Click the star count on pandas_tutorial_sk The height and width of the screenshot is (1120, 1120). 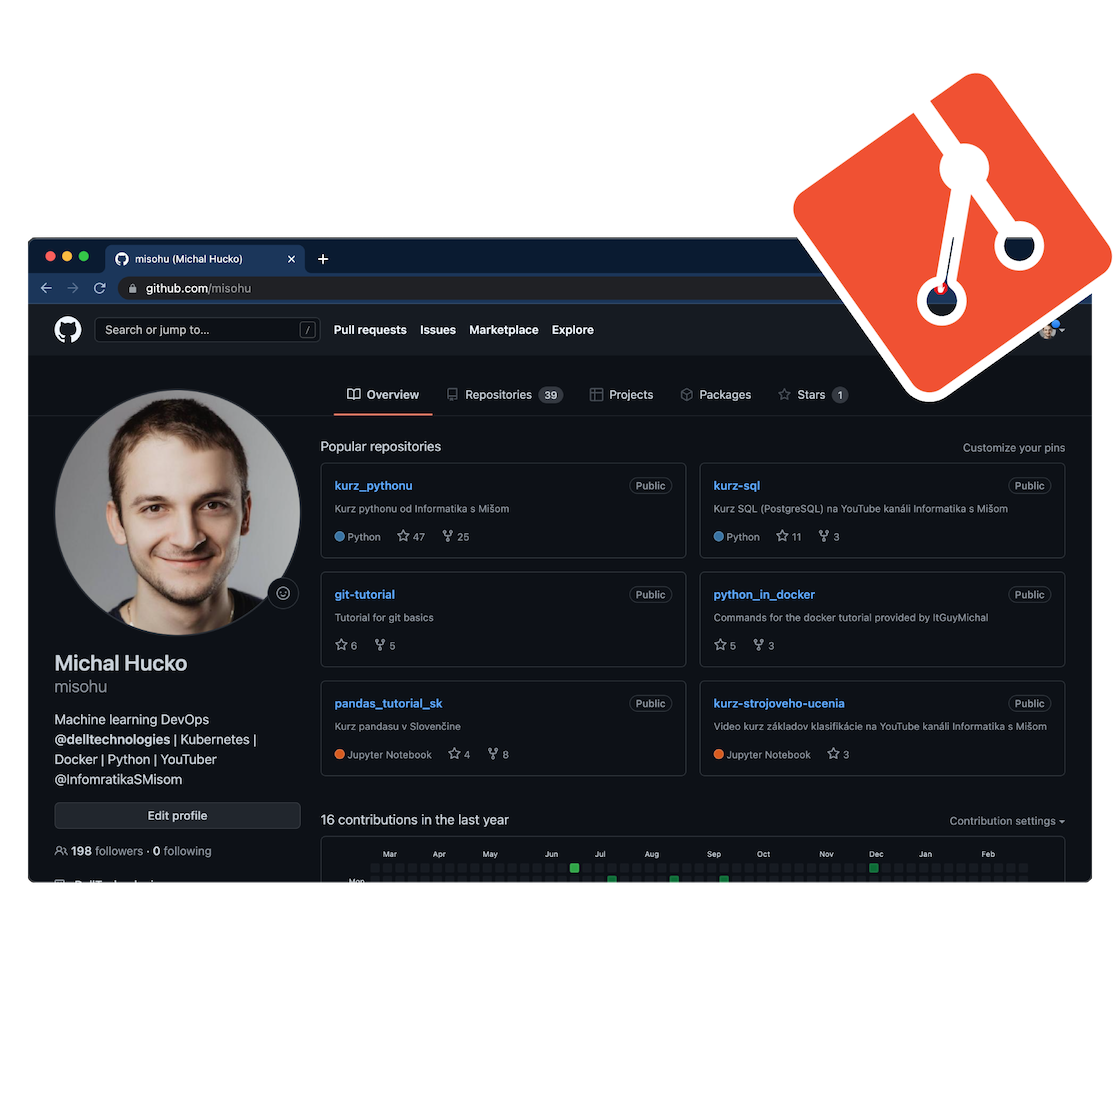(x=459, y=754)
